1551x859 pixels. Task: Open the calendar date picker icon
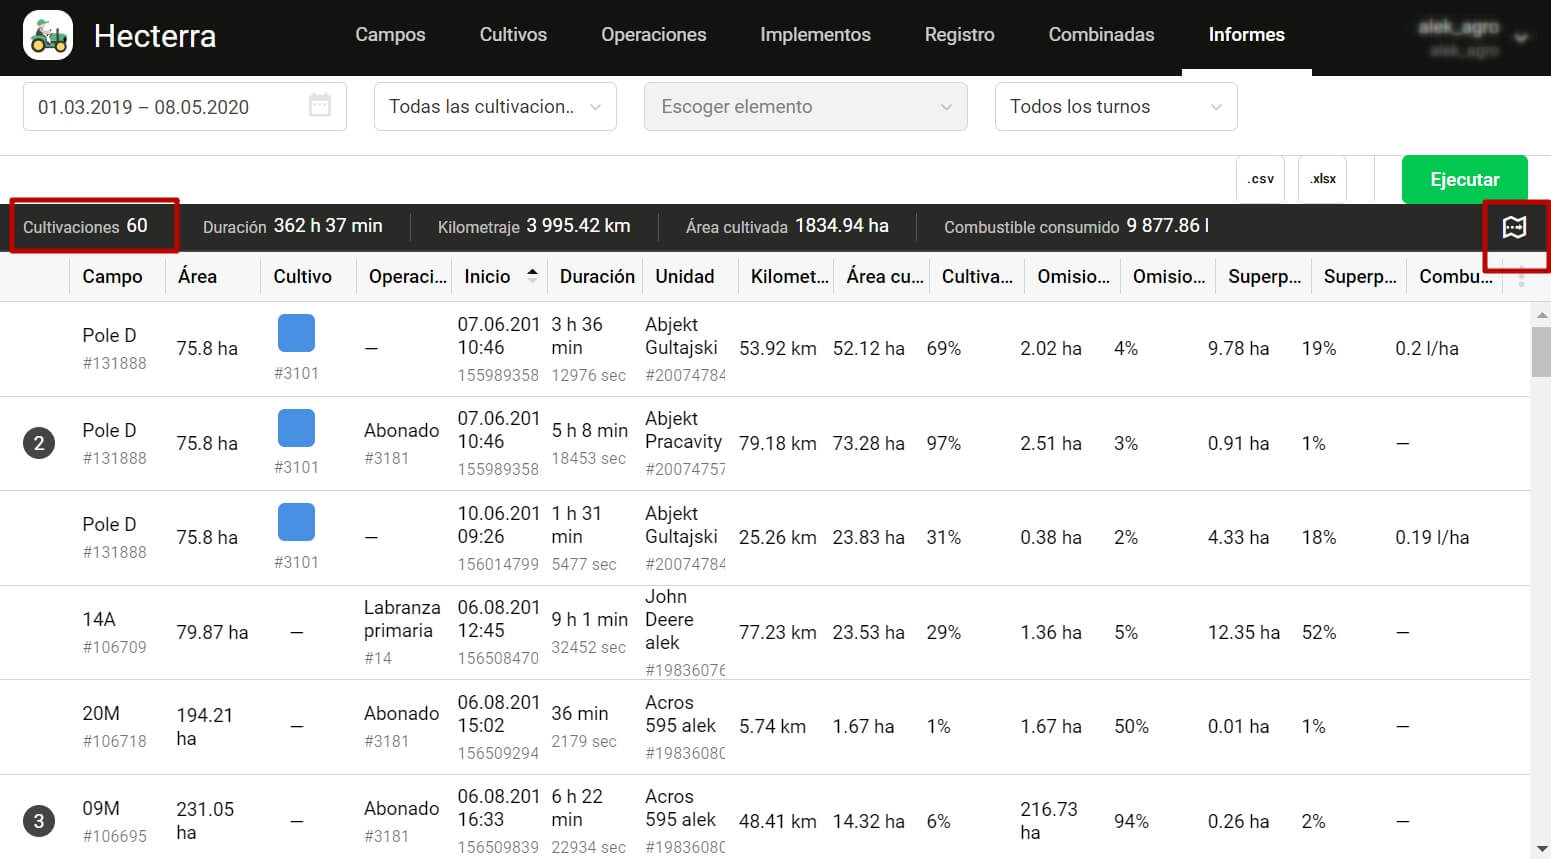[x=321, y=106]
